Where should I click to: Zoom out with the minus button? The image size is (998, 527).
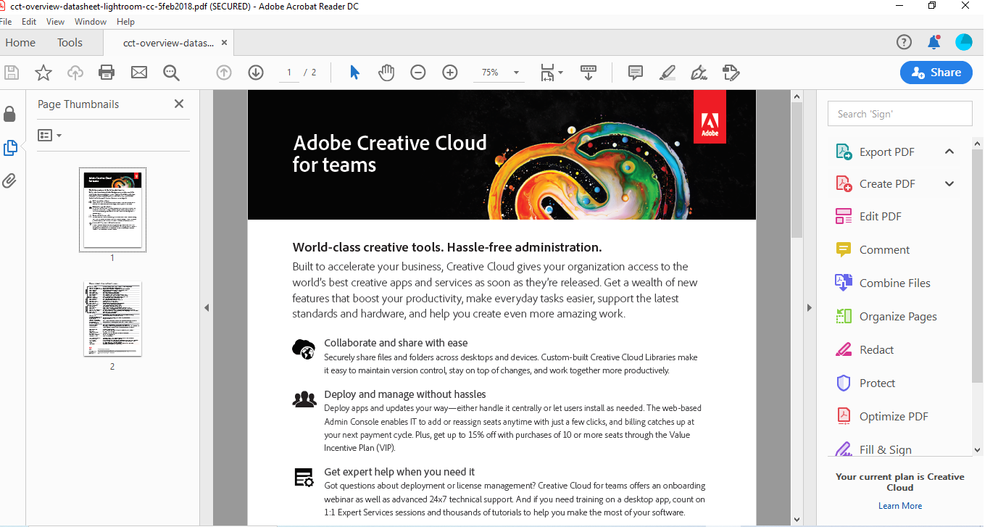pos(418,73)
